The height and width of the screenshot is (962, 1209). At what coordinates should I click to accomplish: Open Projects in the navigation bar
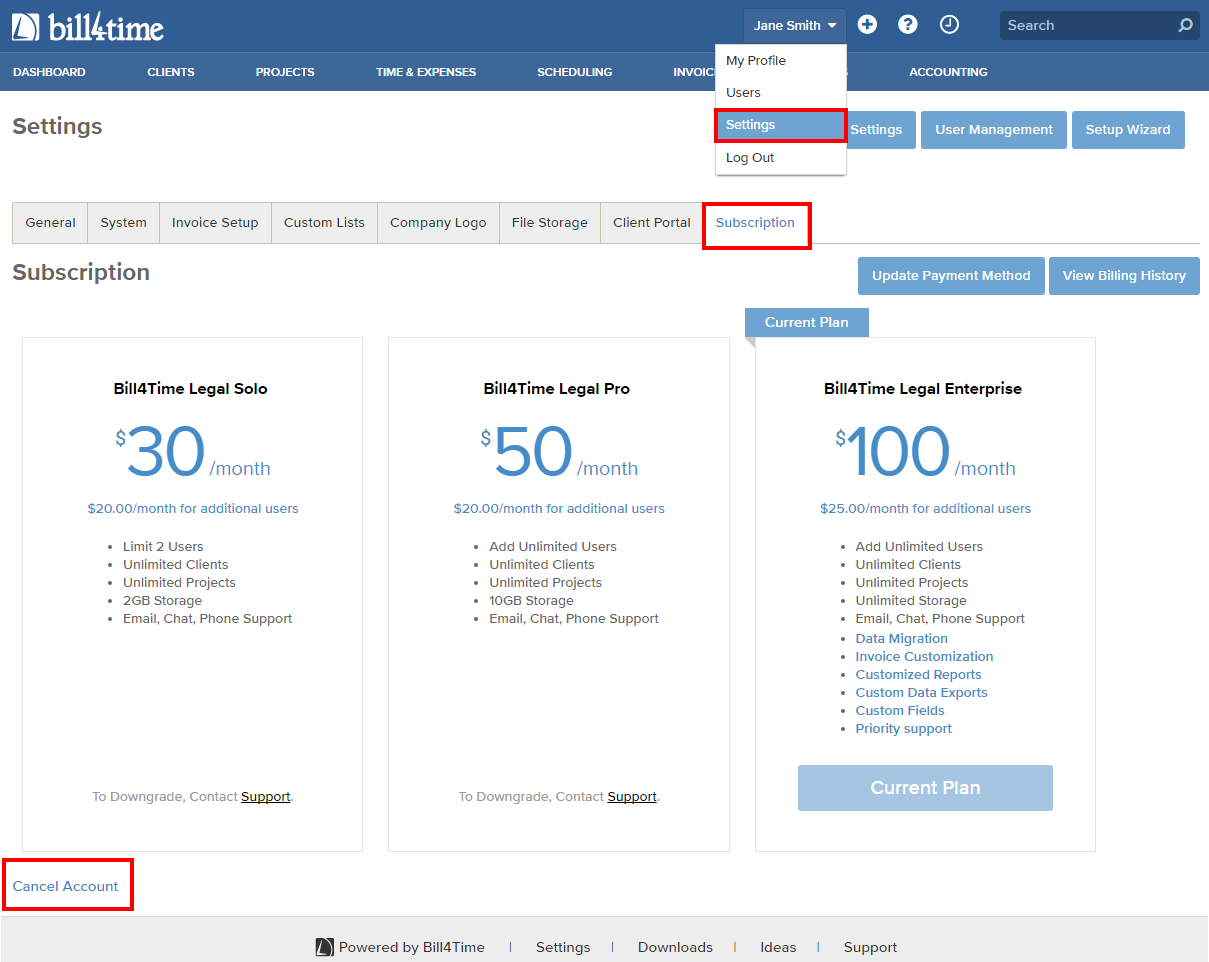(285, 72)
